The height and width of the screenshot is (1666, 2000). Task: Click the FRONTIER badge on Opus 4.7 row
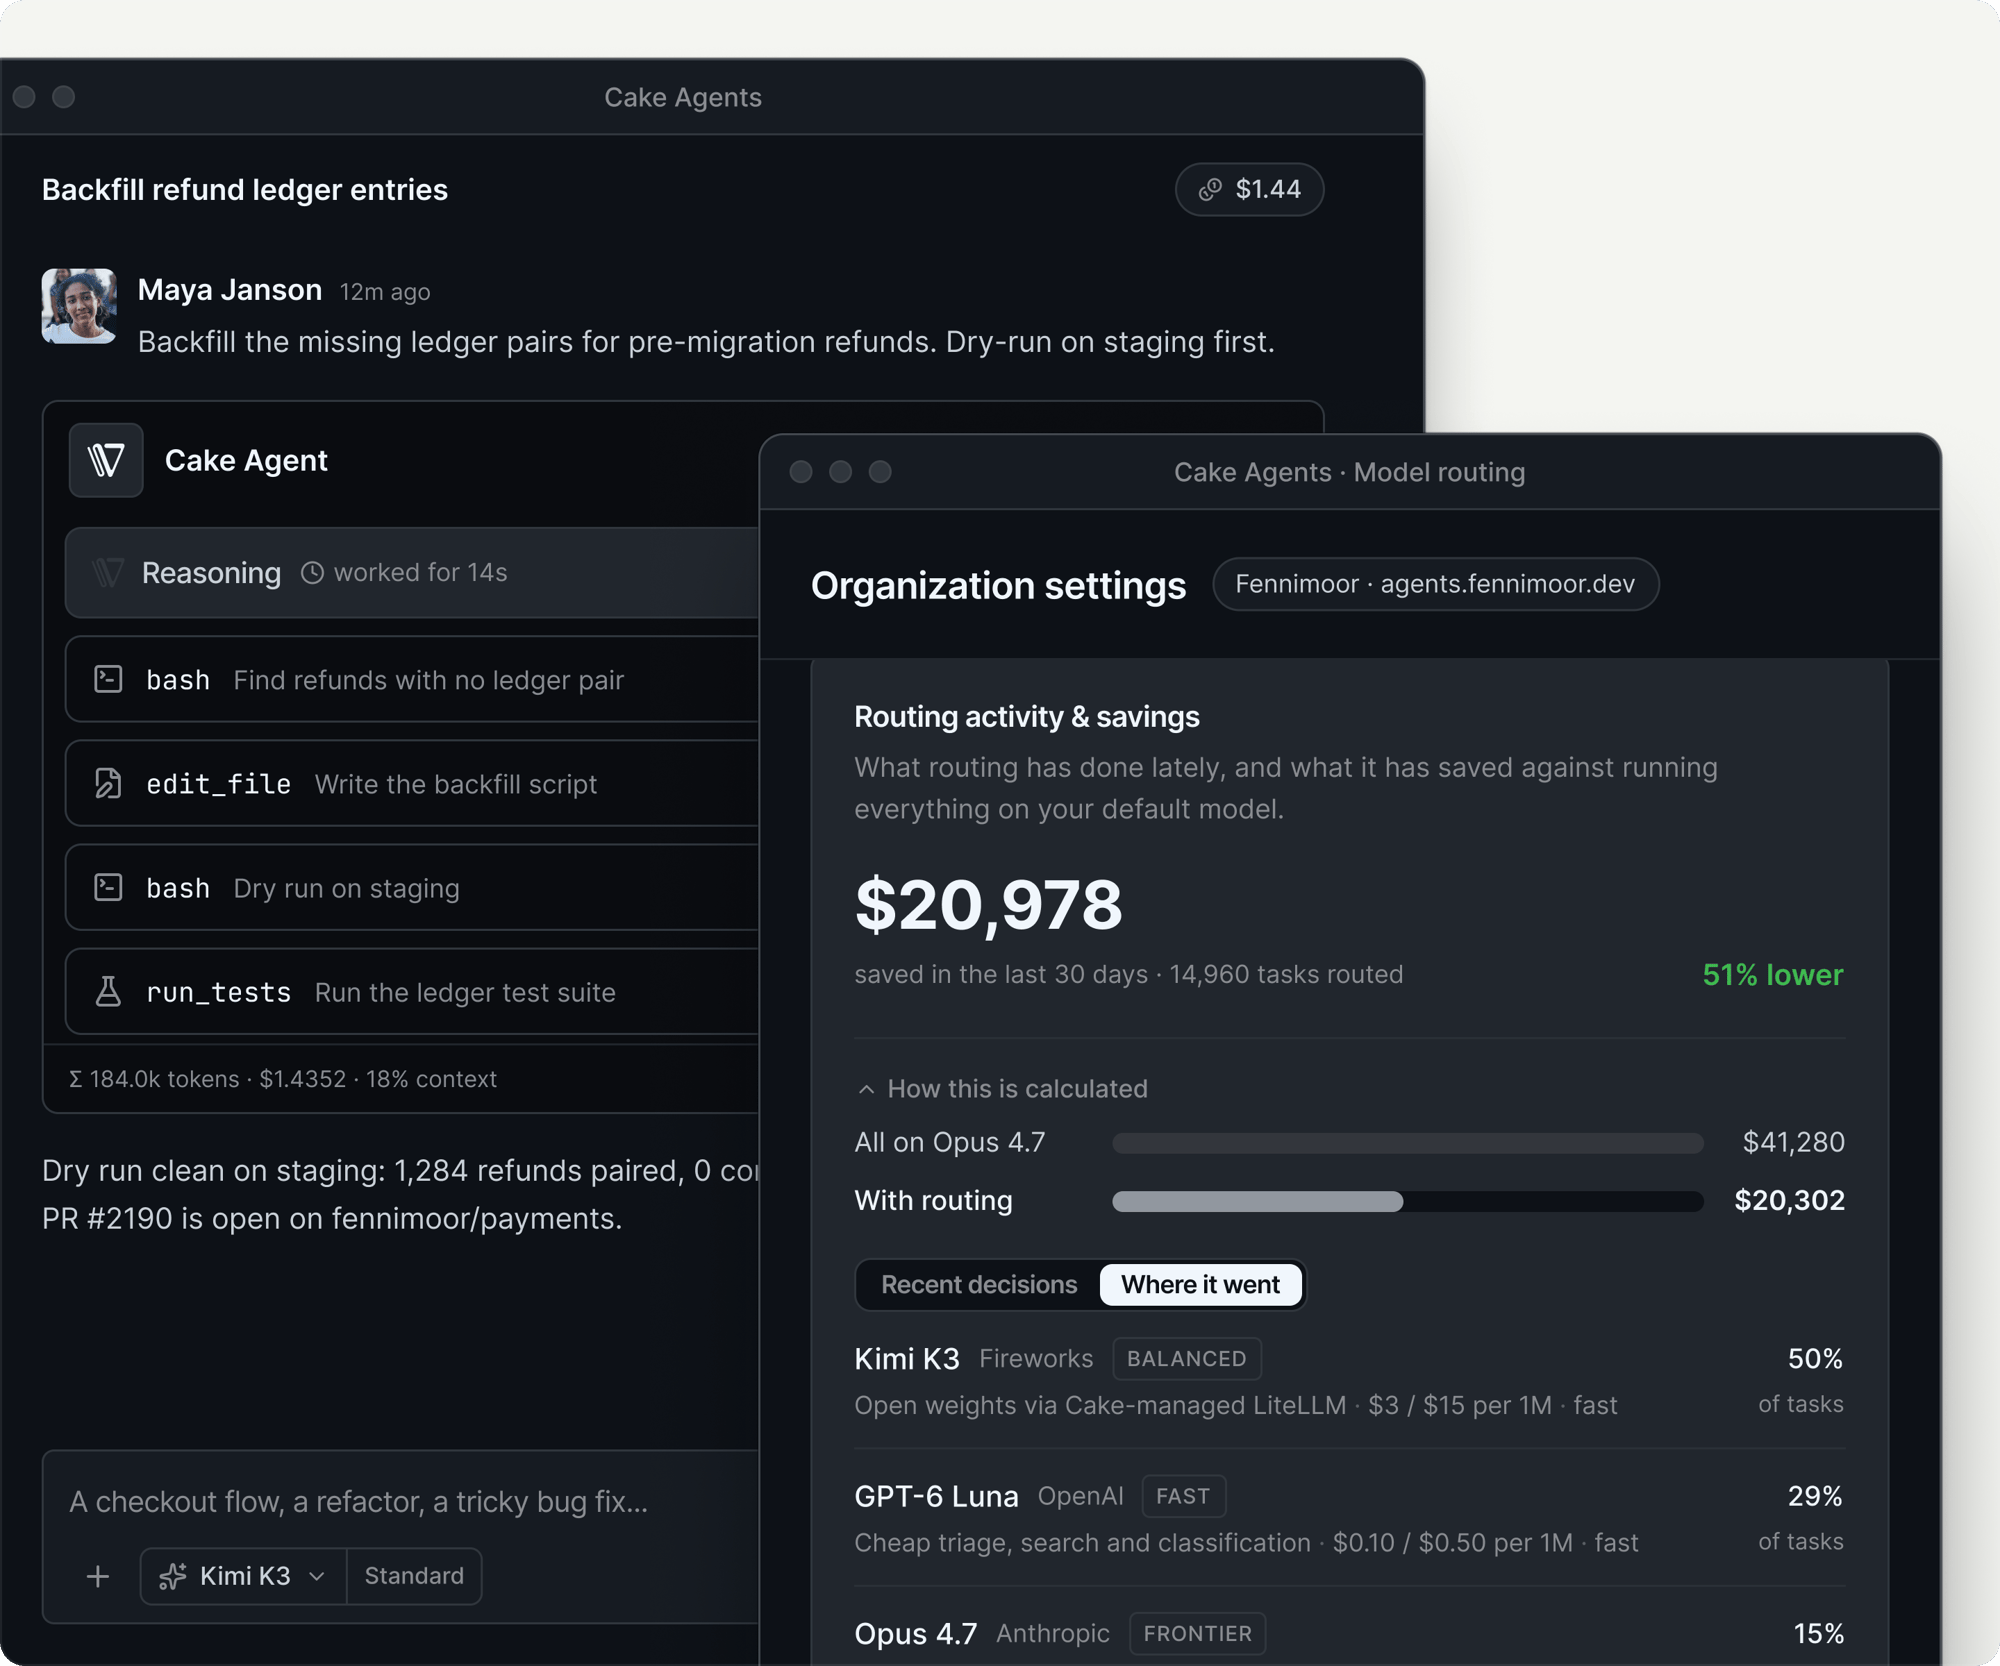click(1197, 1633)
